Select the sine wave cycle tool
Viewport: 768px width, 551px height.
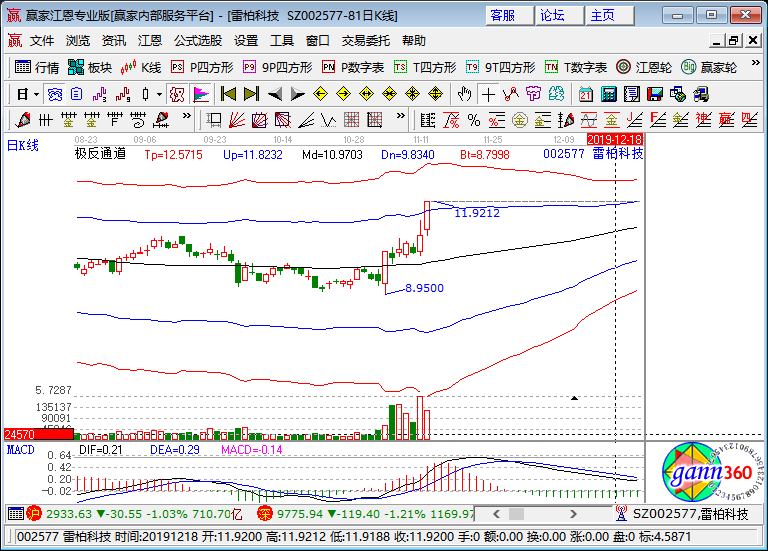[589, 120]
